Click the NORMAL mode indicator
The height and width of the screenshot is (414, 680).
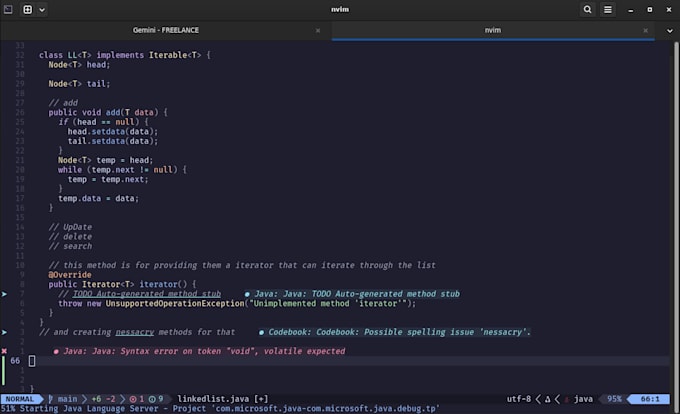[20, 399]
